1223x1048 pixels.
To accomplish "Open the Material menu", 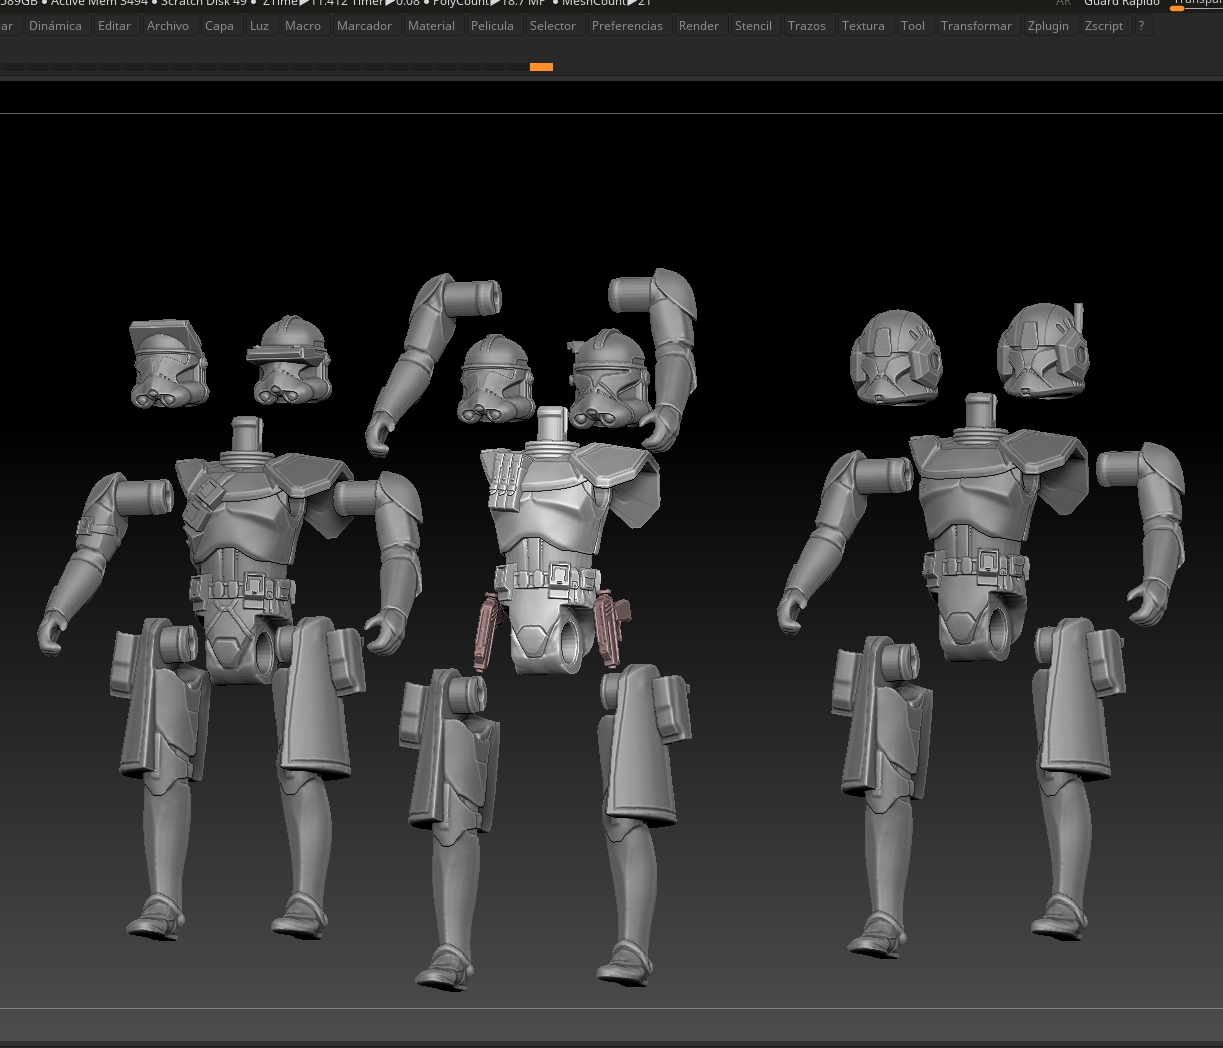I will (x=431, y=25).
